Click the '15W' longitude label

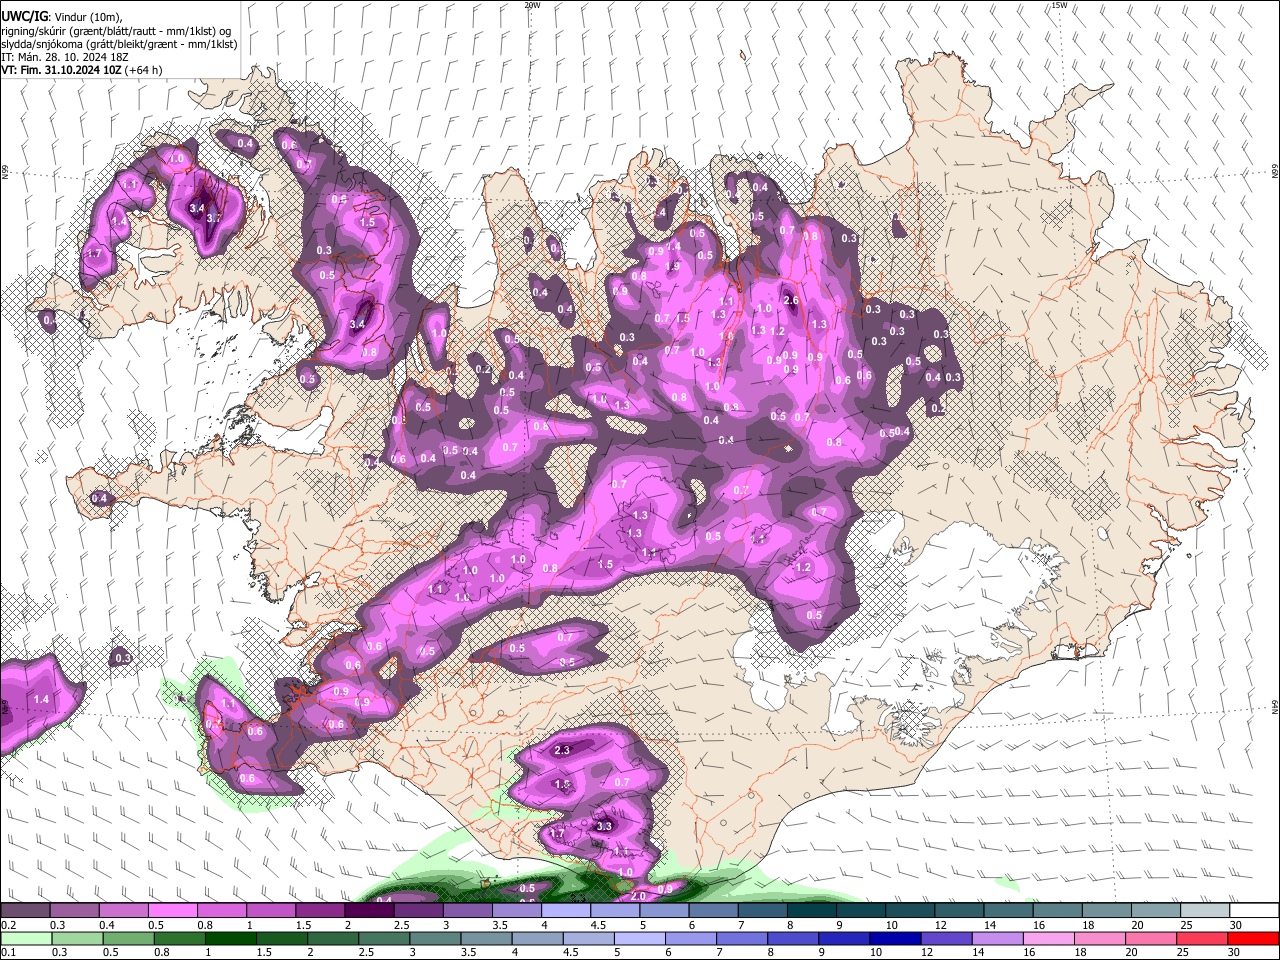pos(1059,5)
